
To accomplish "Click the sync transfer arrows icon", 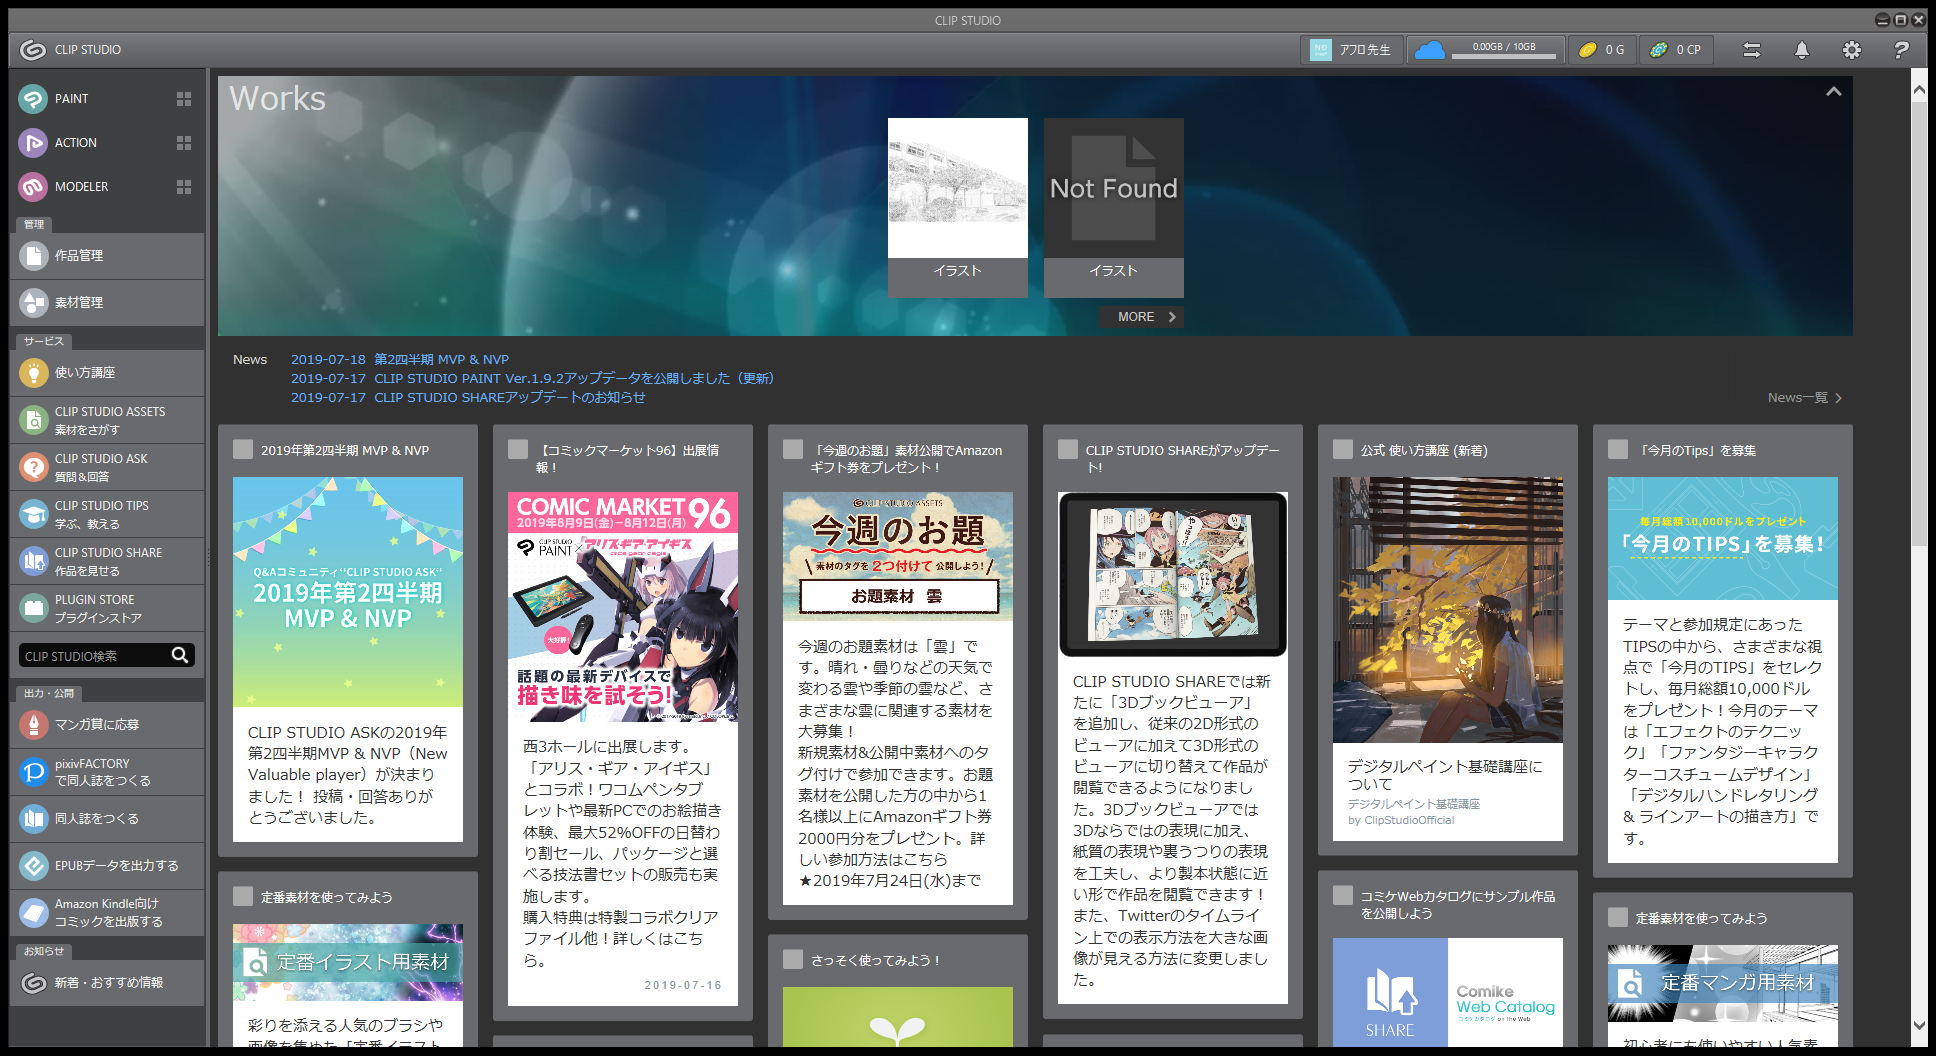I will point(1751,50).
